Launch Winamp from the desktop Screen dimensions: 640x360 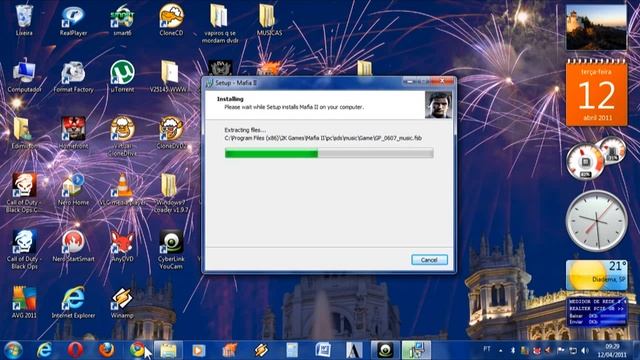(x=122, y=302)
